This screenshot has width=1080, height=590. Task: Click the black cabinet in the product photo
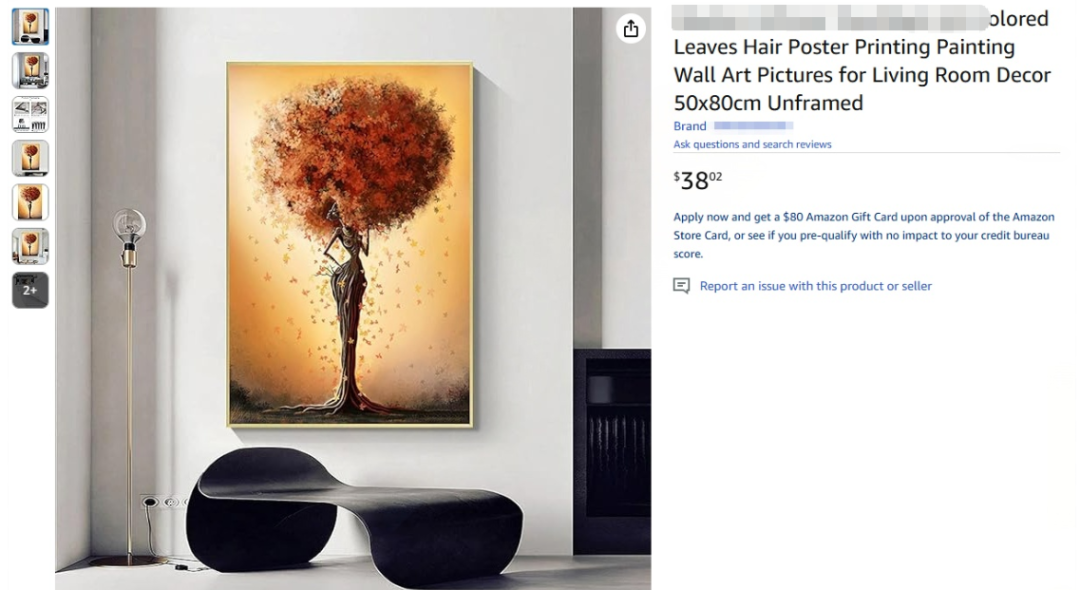(x=612, y=451)
